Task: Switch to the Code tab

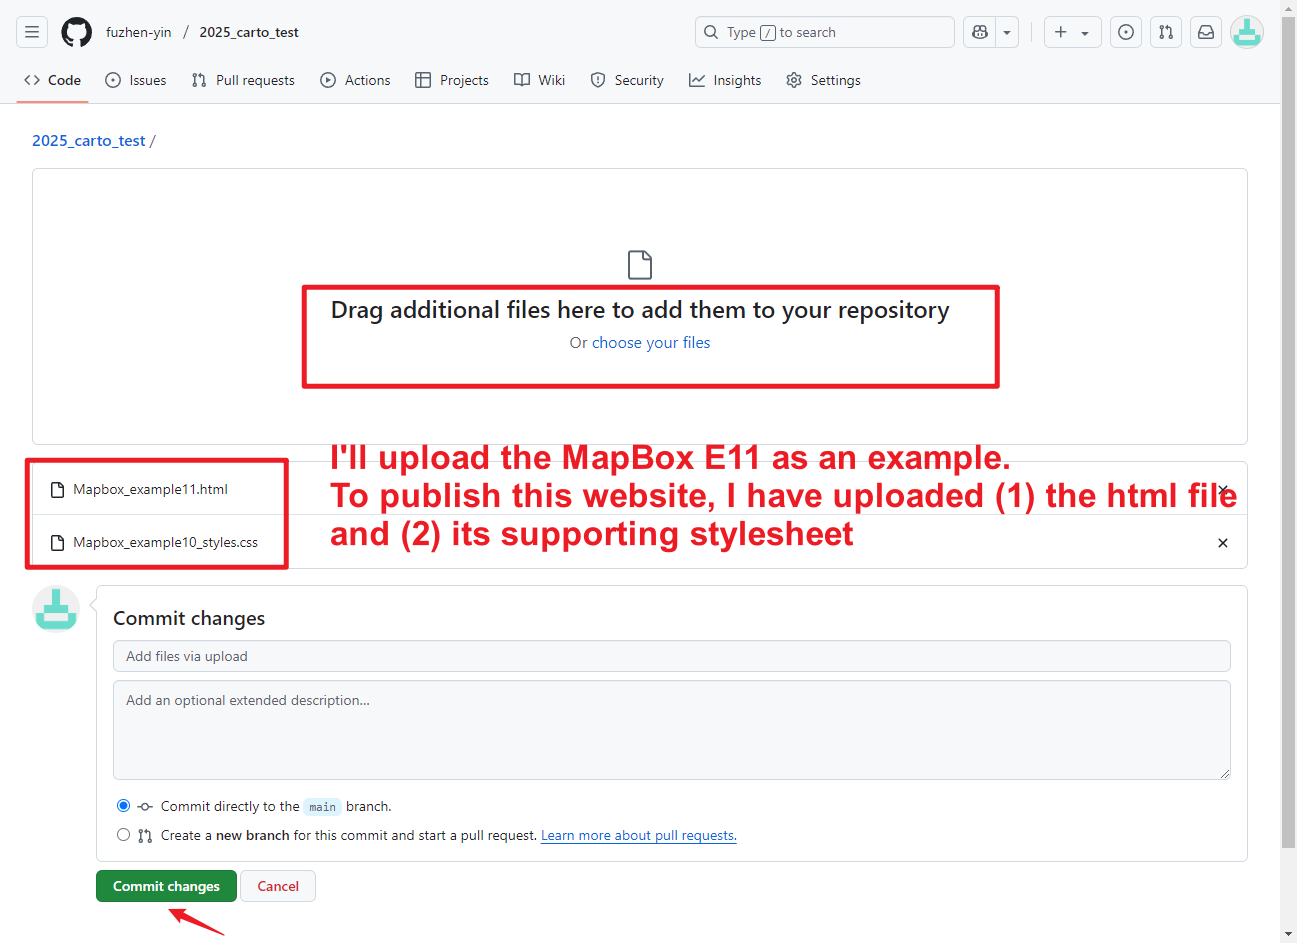Action: pyautogui.click(x=53, y=80)
